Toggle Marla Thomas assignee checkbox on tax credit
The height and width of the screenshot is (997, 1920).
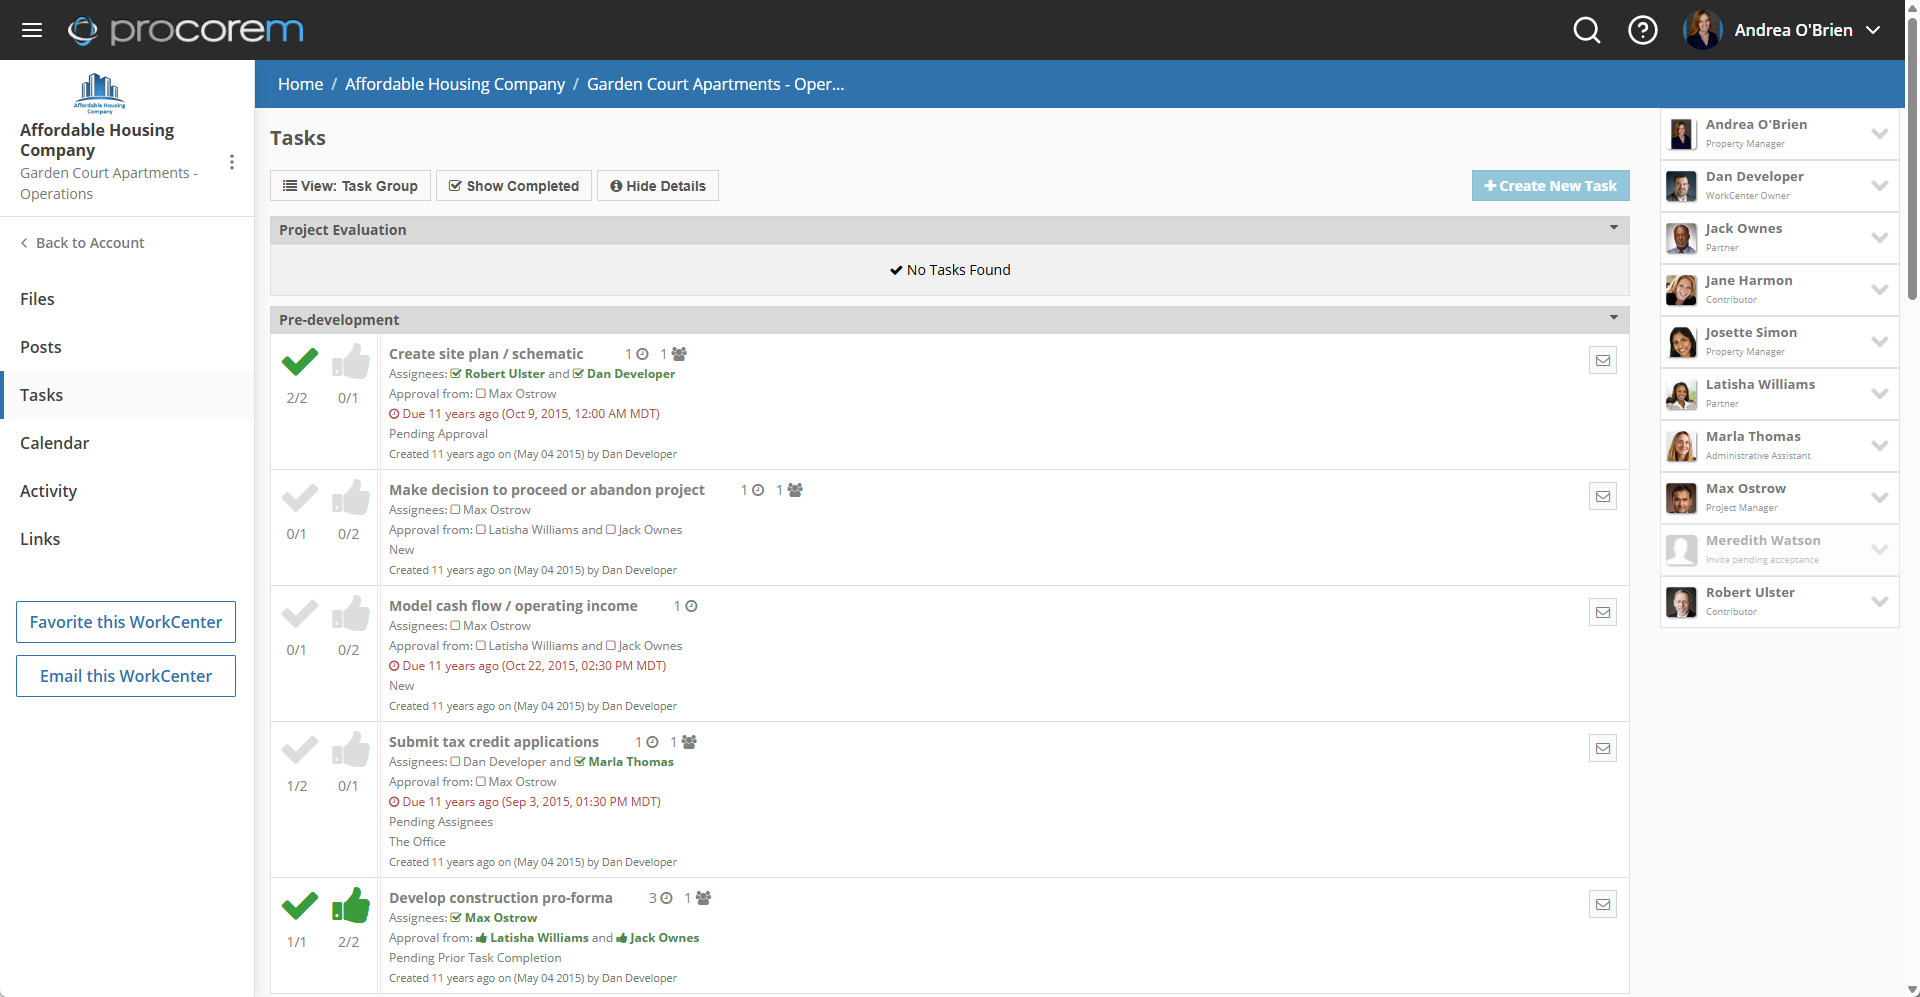point(580,762)
